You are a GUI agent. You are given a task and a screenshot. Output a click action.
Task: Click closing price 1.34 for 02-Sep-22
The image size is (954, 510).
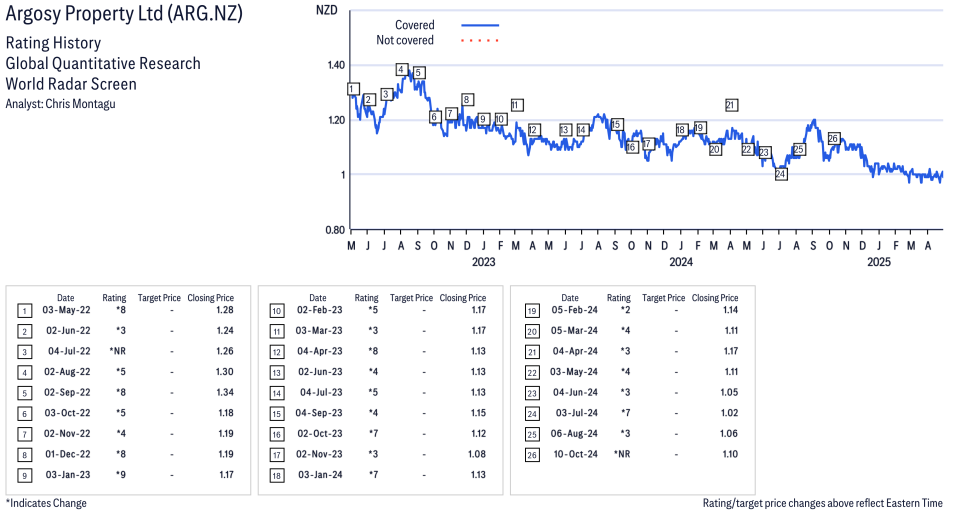[x=225, y=393]
